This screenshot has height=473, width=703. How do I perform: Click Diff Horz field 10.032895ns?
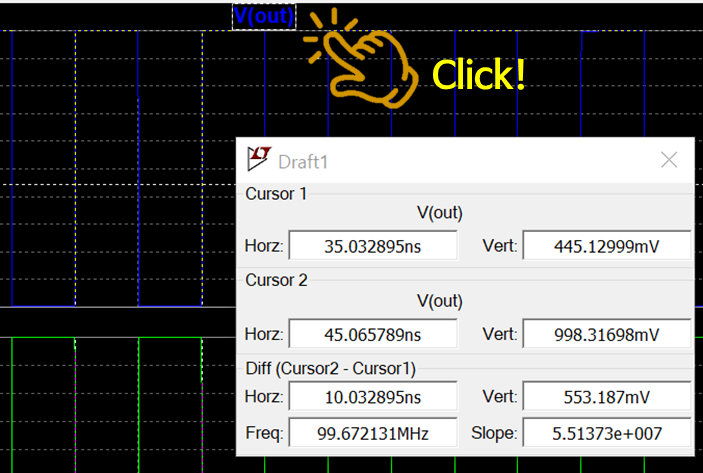(373, 396)
